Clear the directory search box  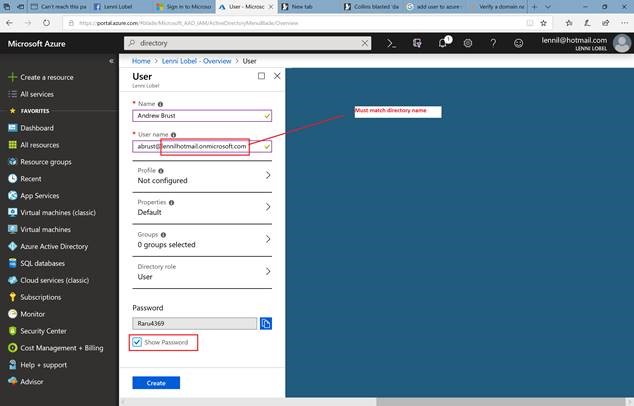[365, 43]
